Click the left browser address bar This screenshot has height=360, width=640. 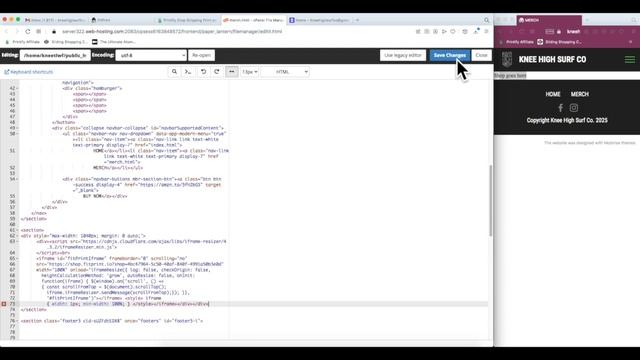[x=171, y=31]
